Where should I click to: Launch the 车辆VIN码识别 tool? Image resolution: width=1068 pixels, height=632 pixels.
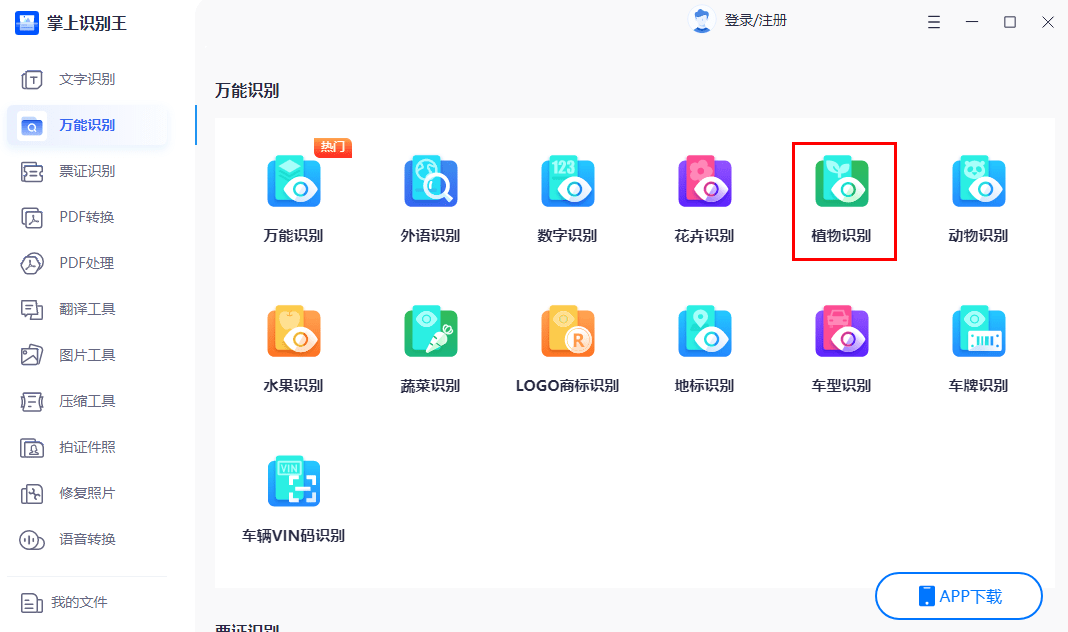293,483
